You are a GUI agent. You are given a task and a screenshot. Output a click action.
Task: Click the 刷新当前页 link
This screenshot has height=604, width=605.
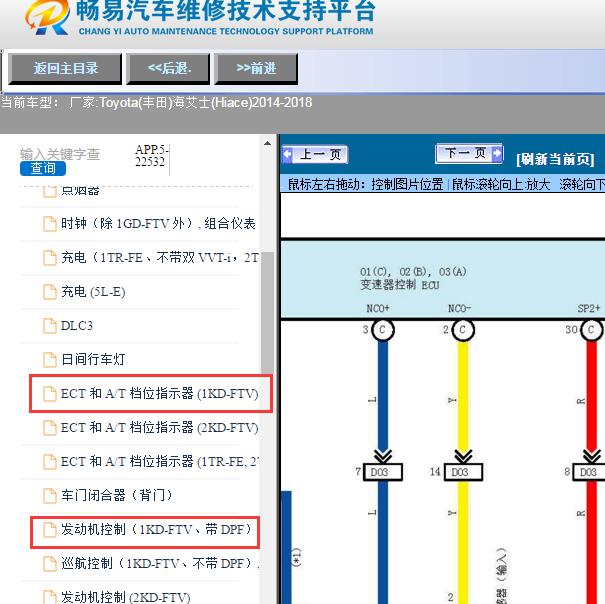click(x=555, y=159)
